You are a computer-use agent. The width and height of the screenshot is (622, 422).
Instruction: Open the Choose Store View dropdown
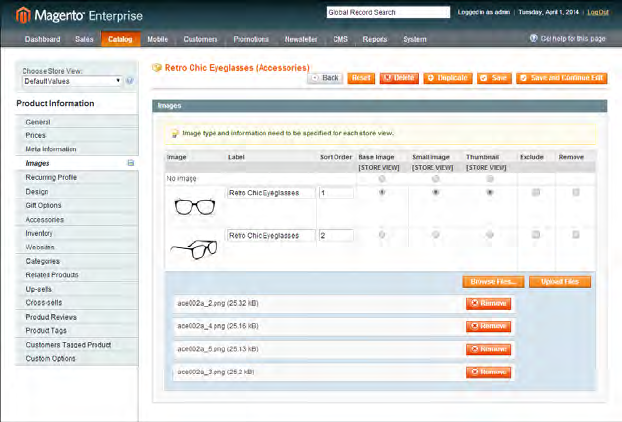[72, 81]
